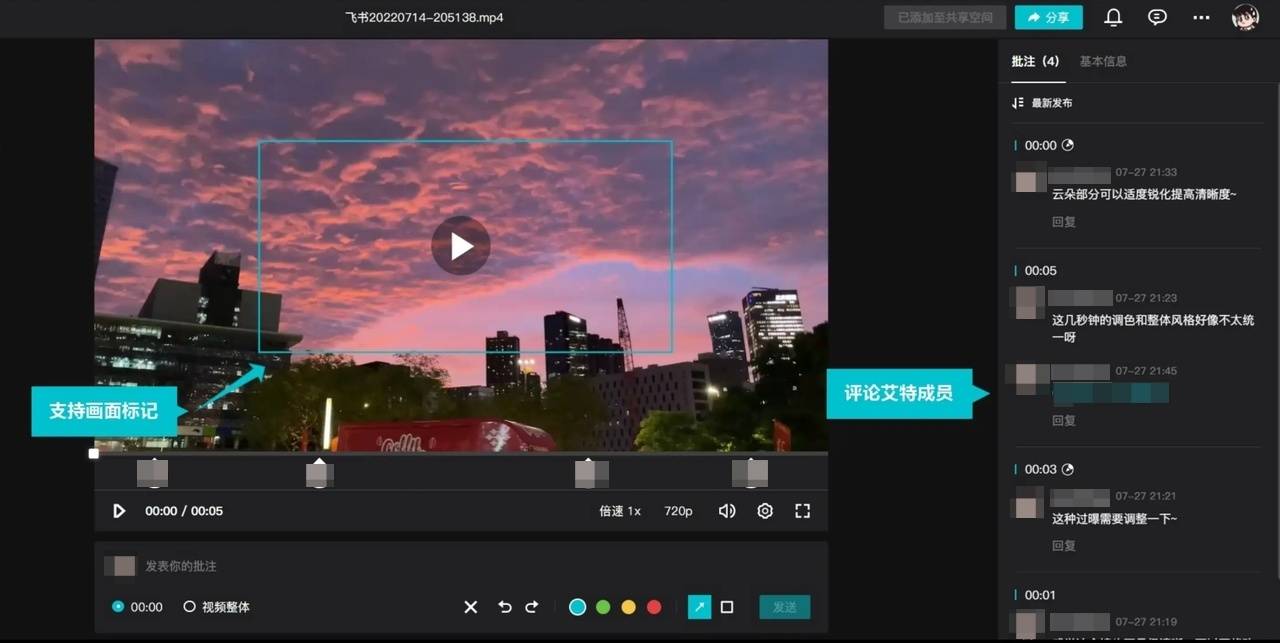Click first timeline comment marker
The height and width of the screenshot is (643, 1280).
[153, 472]
